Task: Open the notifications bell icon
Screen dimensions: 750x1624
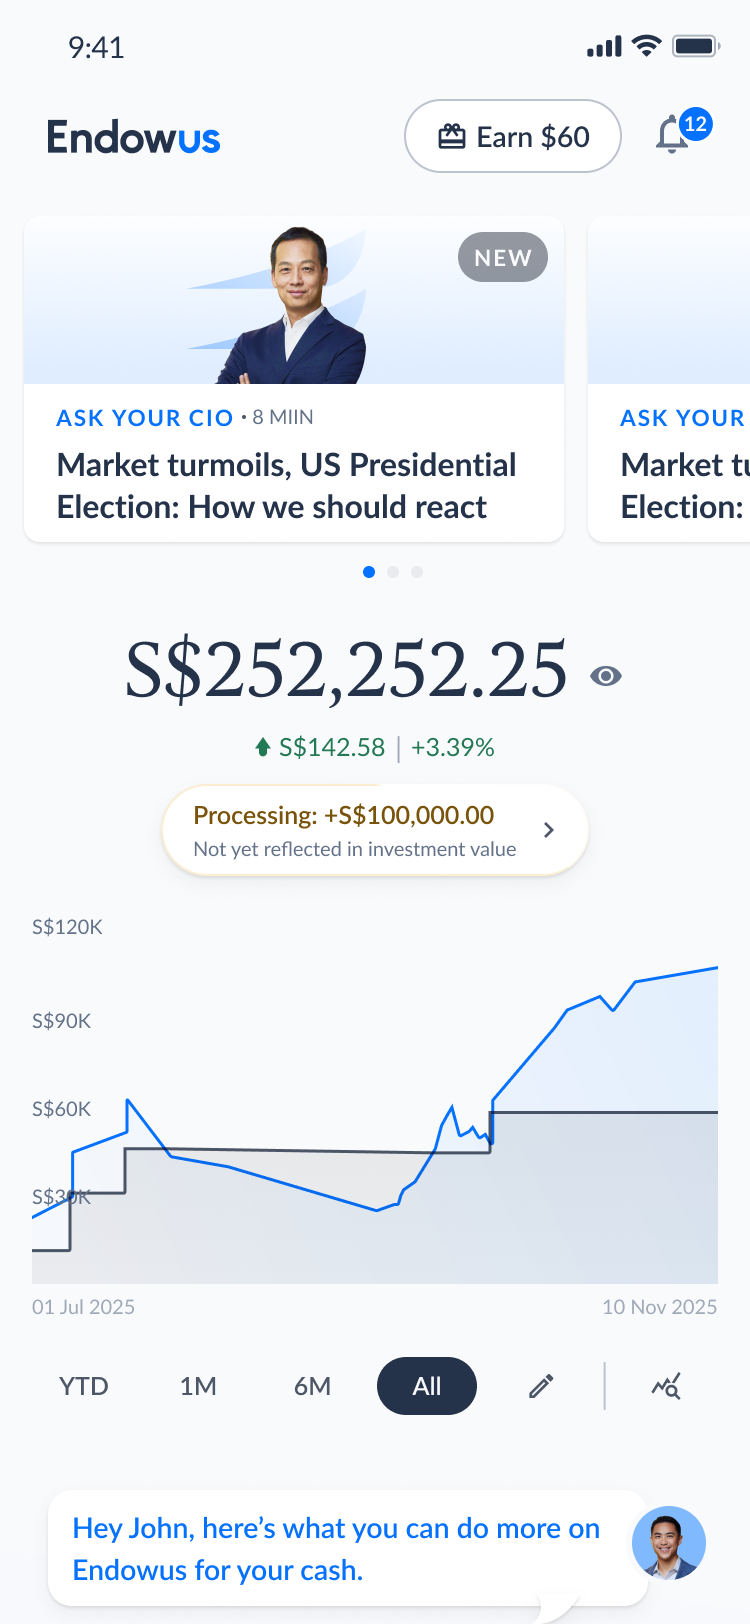Action: (672, 135)
